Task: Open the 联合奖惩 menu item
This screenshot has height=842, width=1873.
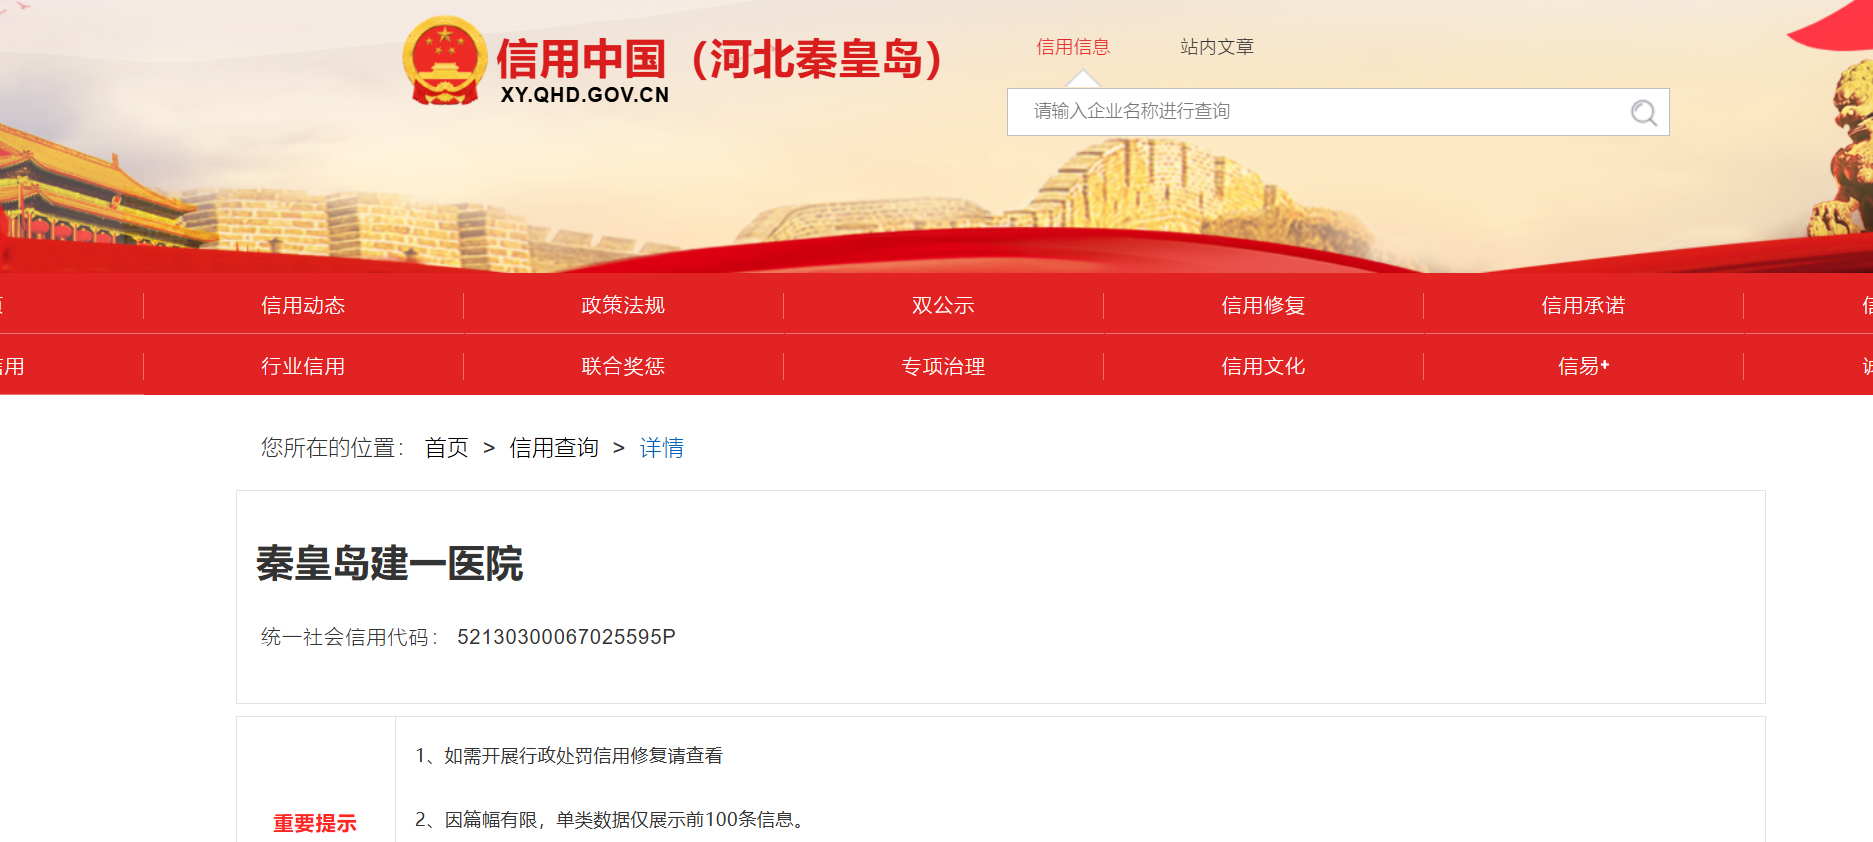Action: pyautogui.click(x=623, y=367)
